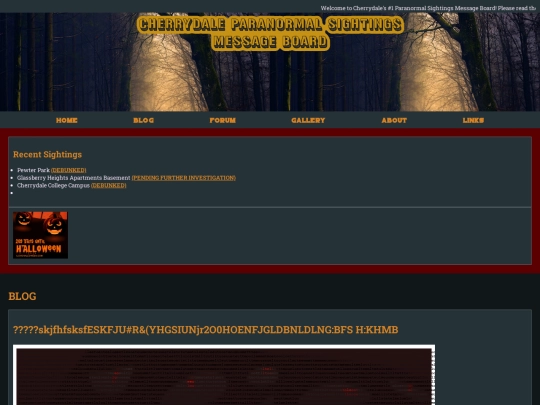Click the Pewter Park list entry text
The height and width of the screenshot is (405, 540).
33,170
